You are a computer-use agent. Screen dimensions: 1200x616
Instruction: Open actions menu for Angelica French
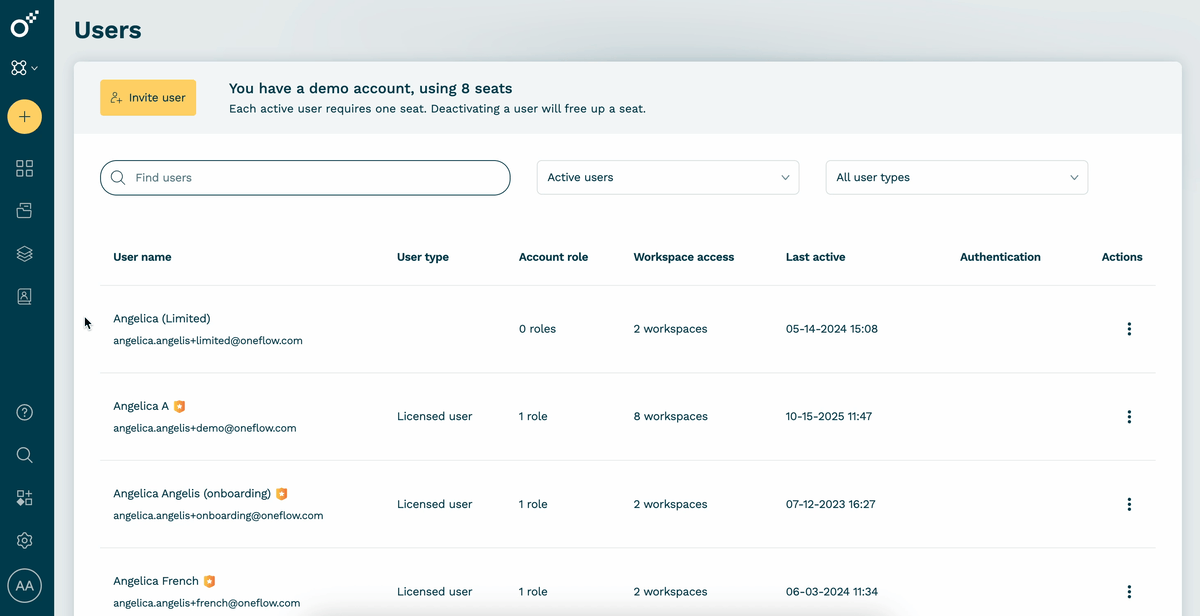click(1129, 592)
